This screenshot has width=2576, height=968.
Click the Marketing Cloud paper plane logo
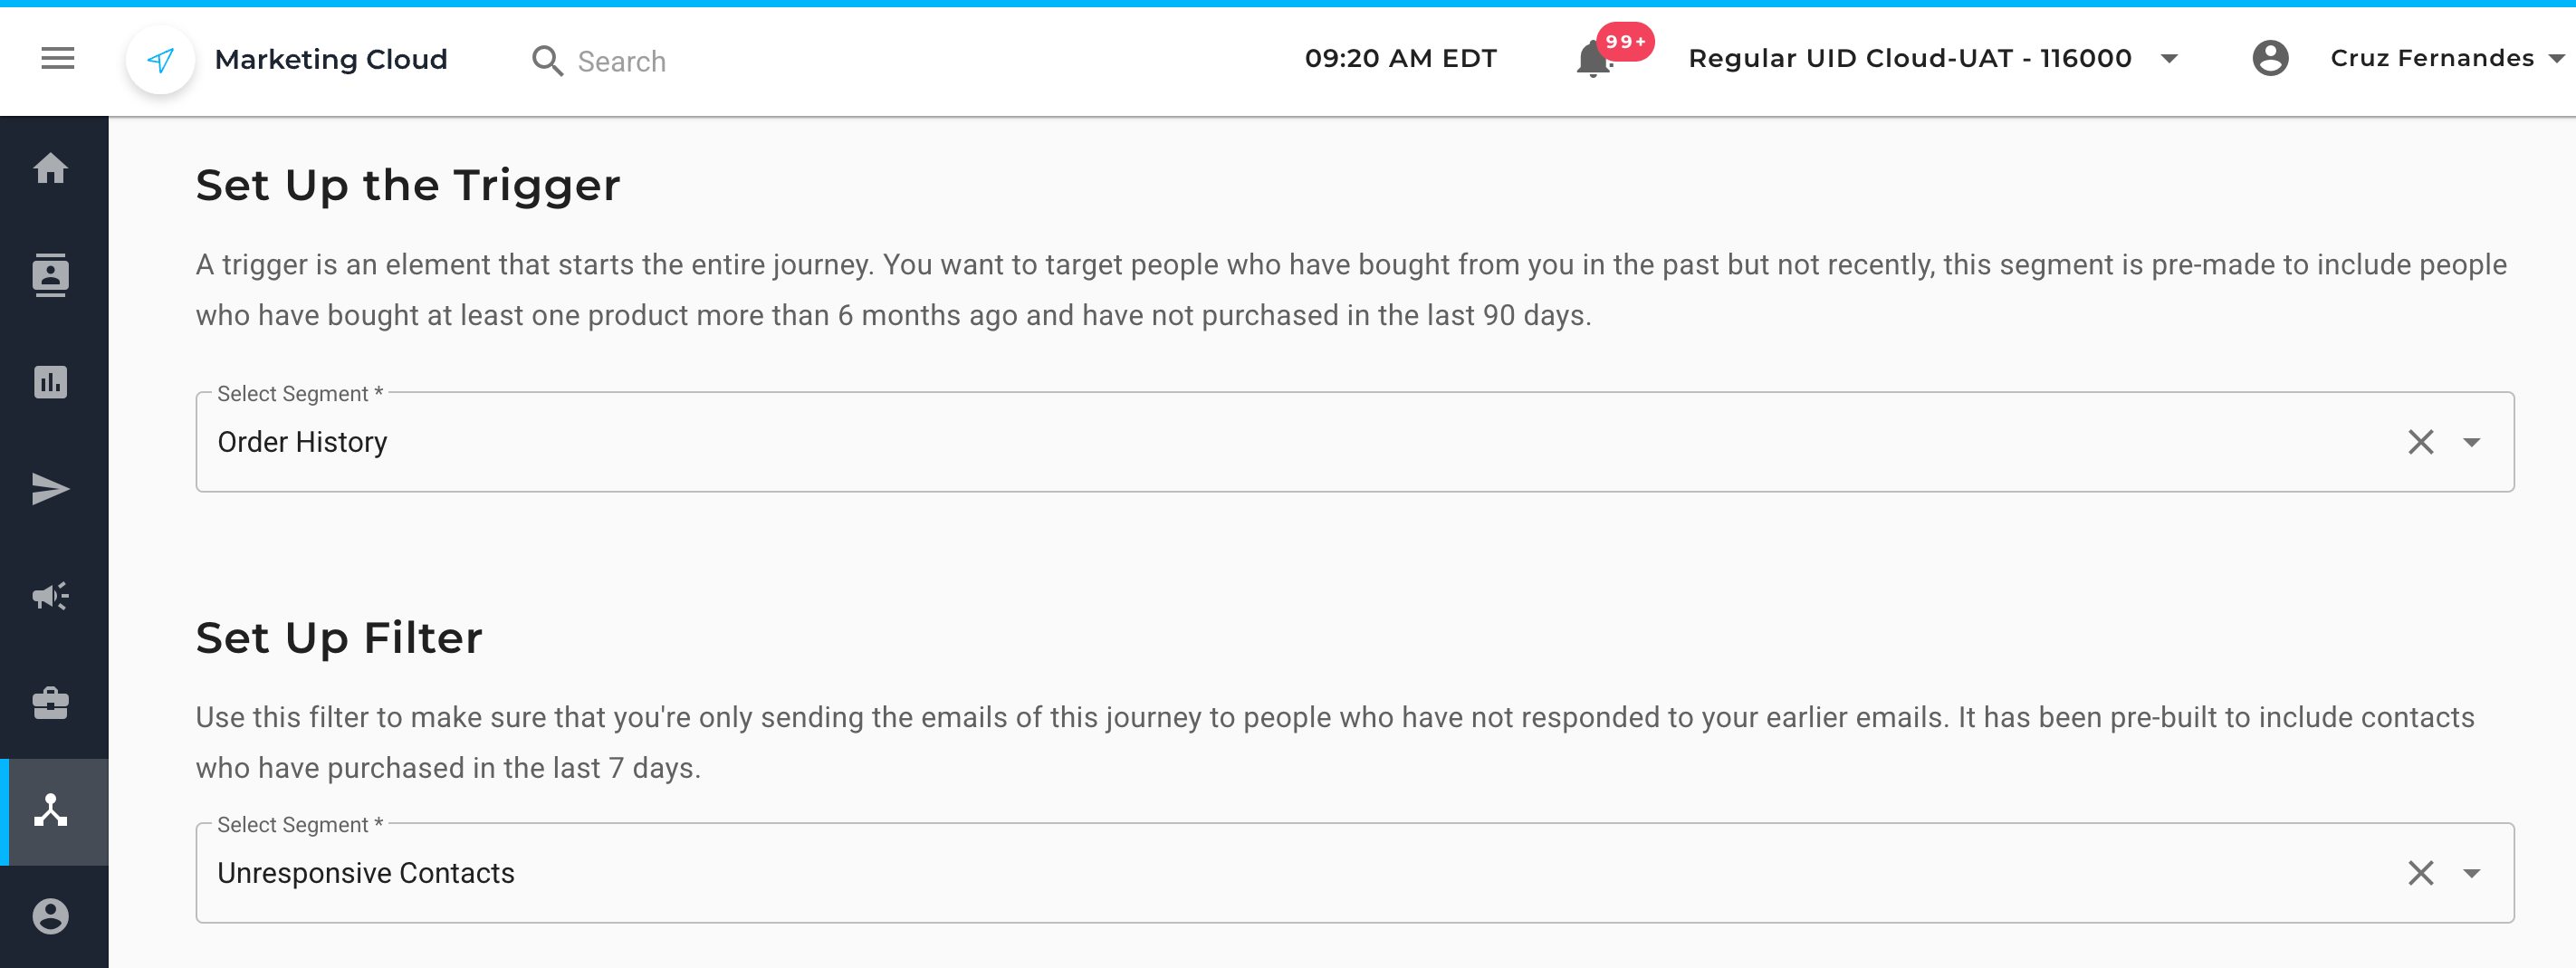160,60
